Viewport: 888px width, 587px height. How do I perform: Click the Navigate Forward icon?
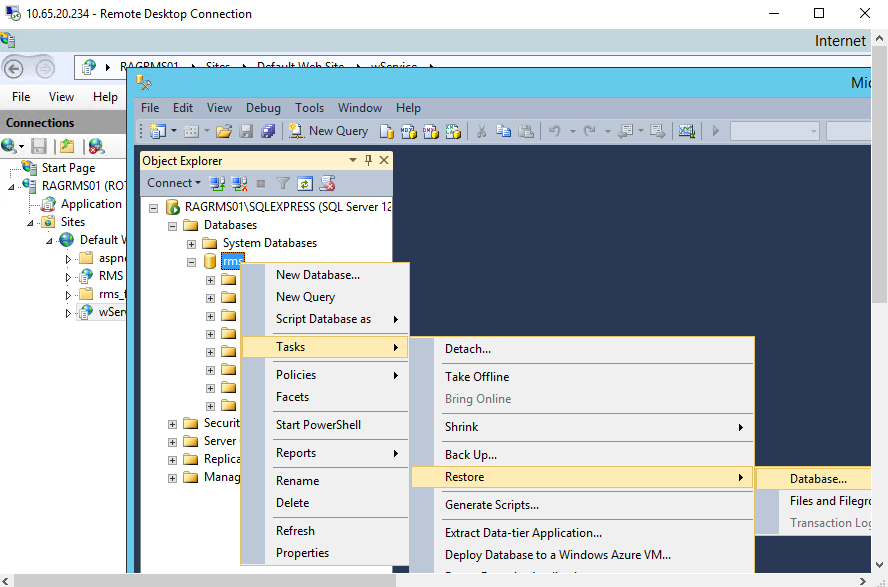[657, 131]
